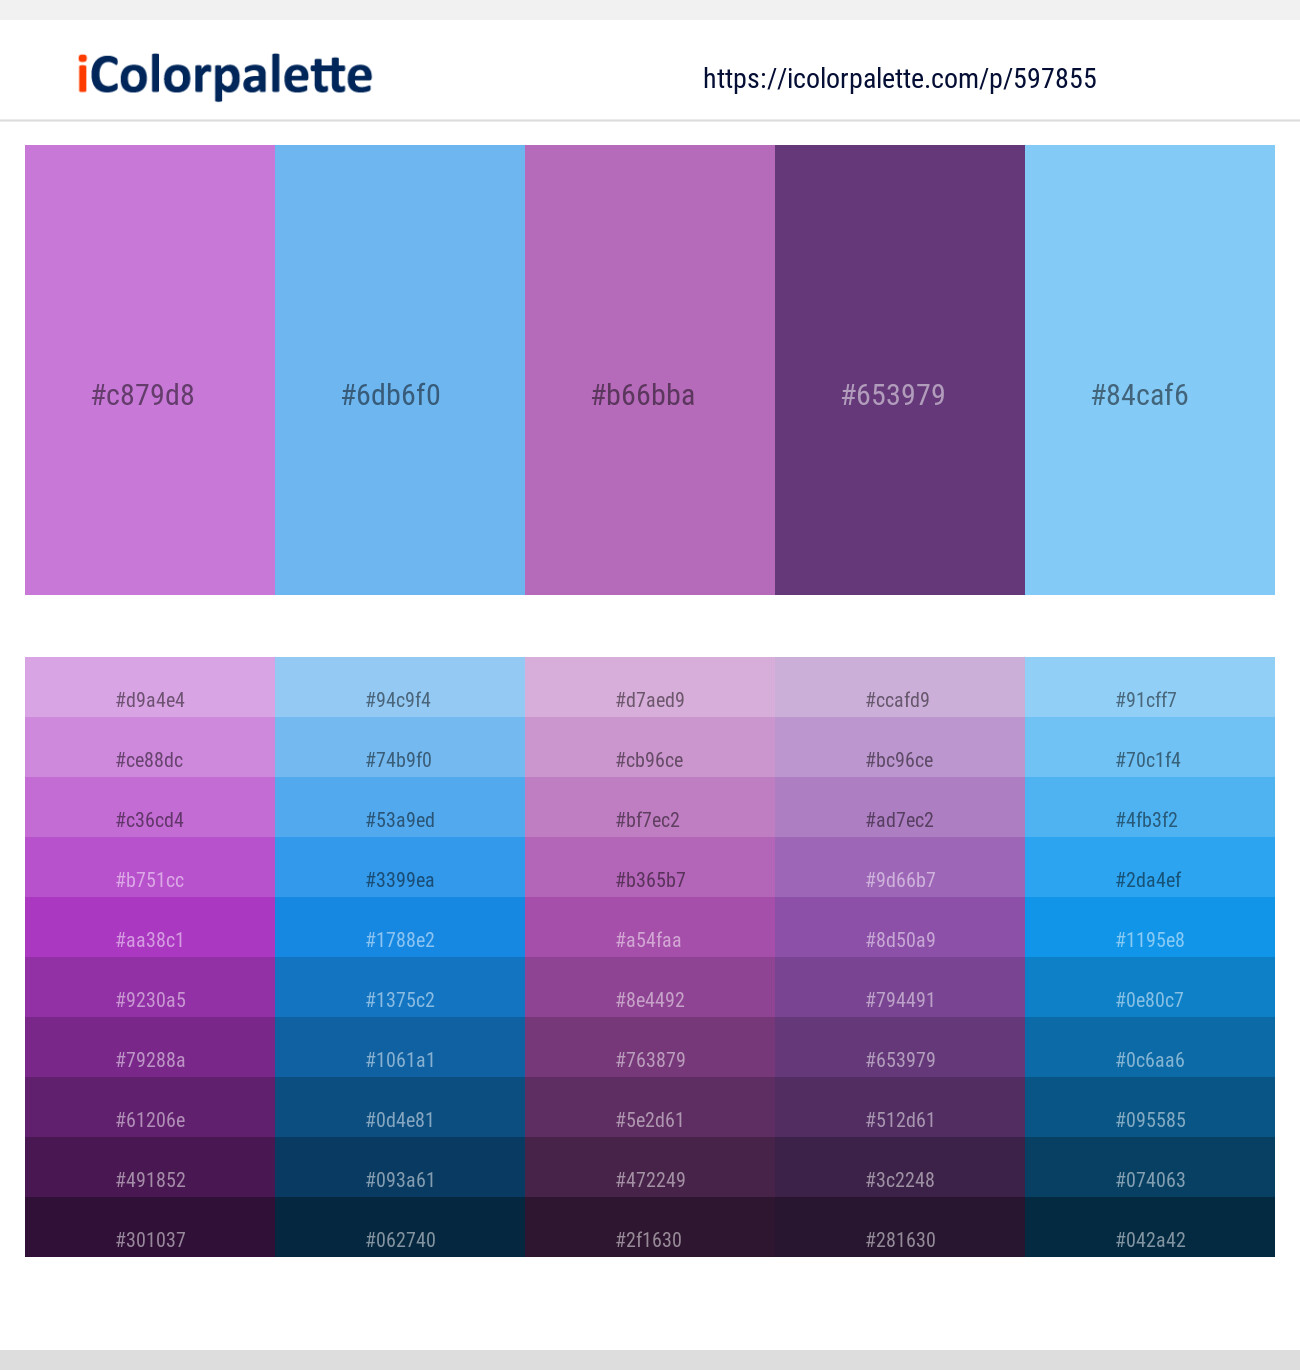The width and height of the screenshot is (1300, 1370).
Task: Select the #763879 plum shade
Action: tap(650, 1047)
